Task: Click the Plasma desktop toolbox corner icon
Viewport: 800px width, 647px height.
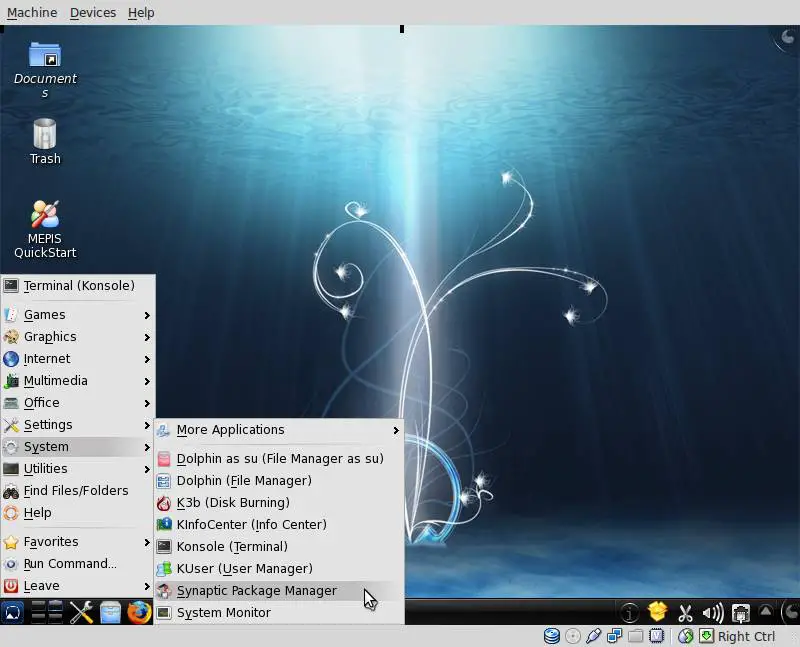Action: pos(788,37)
